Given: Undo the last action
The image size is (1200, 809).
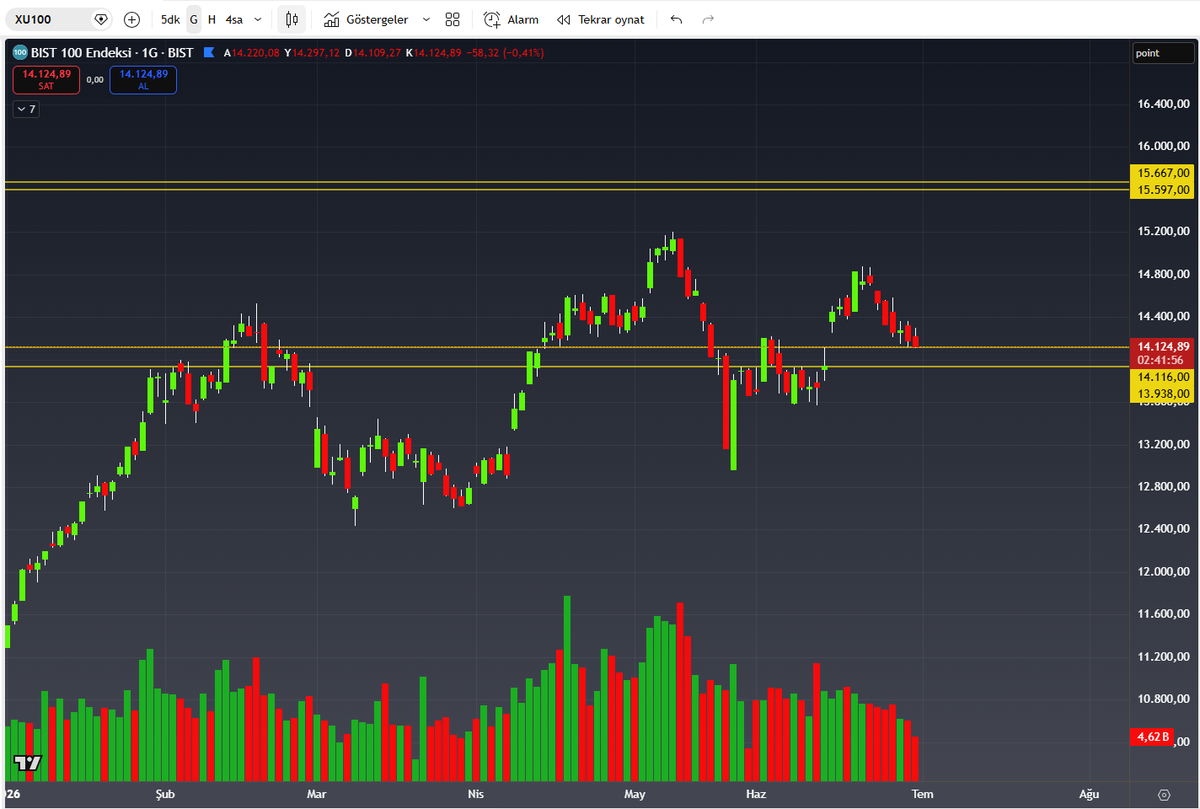Looking at the screenshot, I should (677, 19).
